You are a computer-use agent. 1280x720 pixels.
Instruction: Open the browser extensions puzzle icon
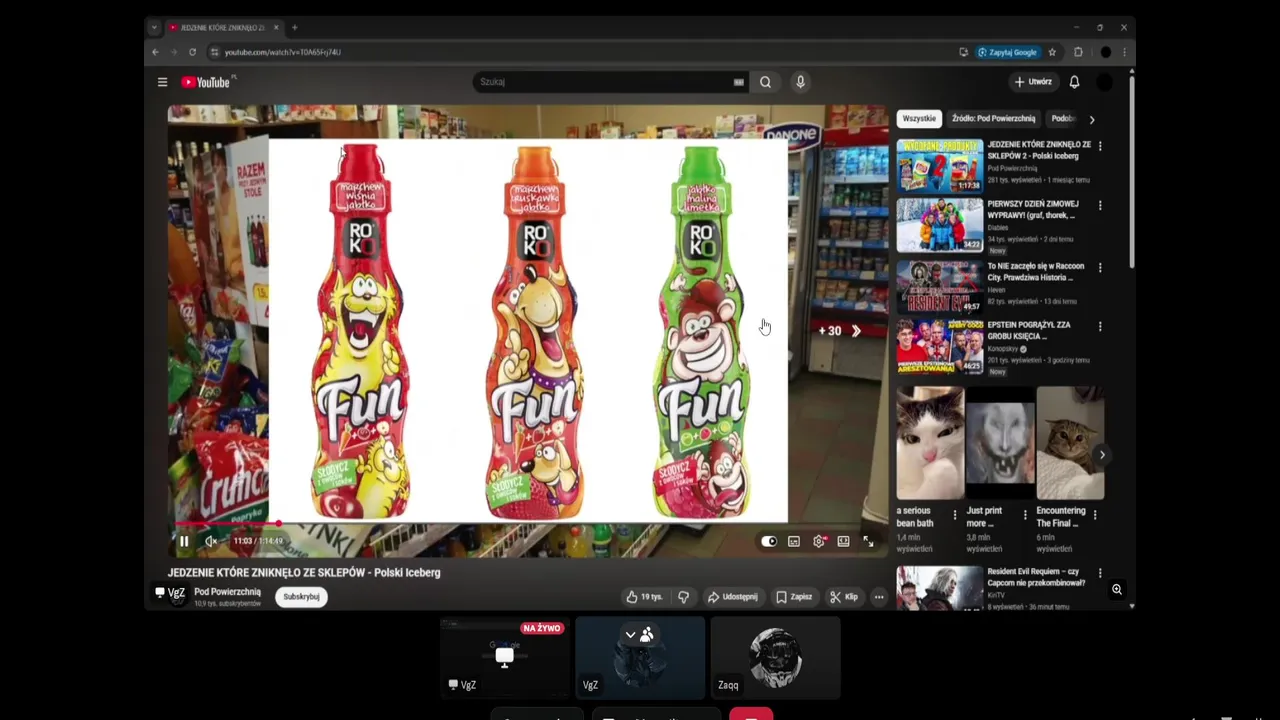1078,52
